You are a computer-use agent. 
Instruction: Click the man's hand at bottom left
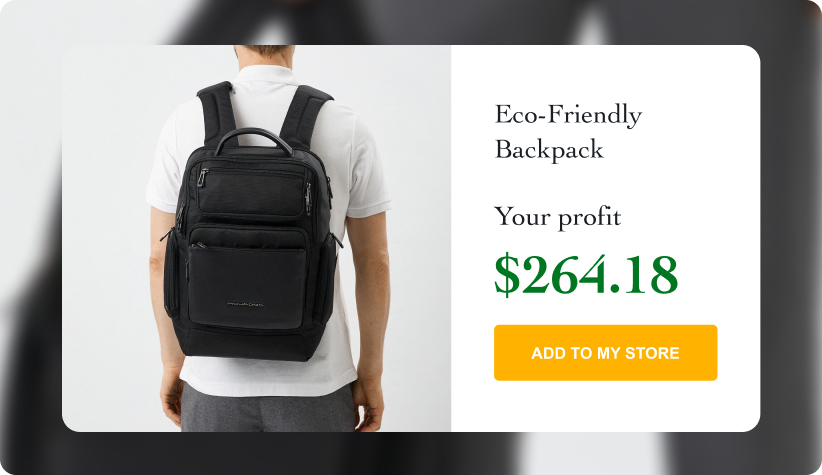(172, 403)
